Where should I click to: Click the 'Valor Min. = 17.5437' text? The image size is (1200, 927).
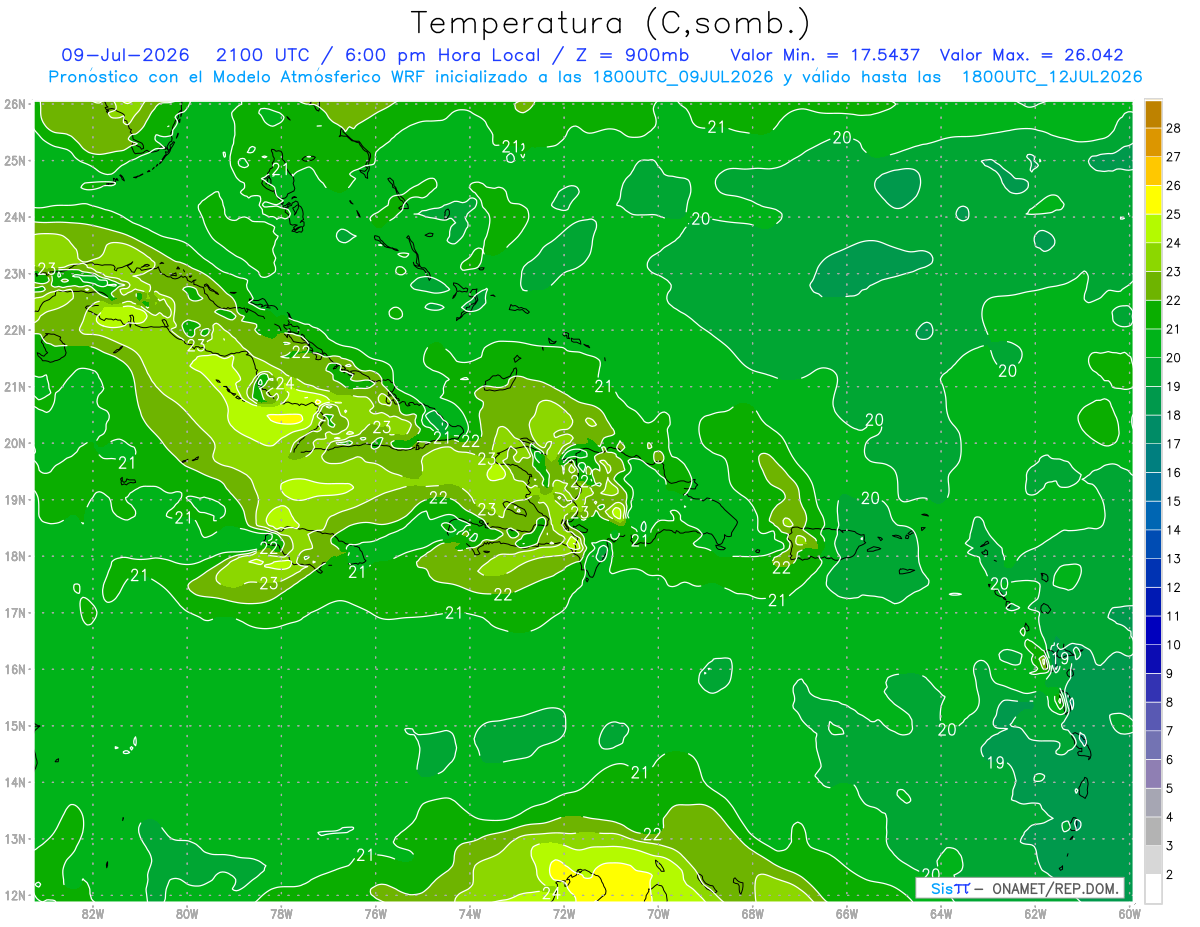825,55
